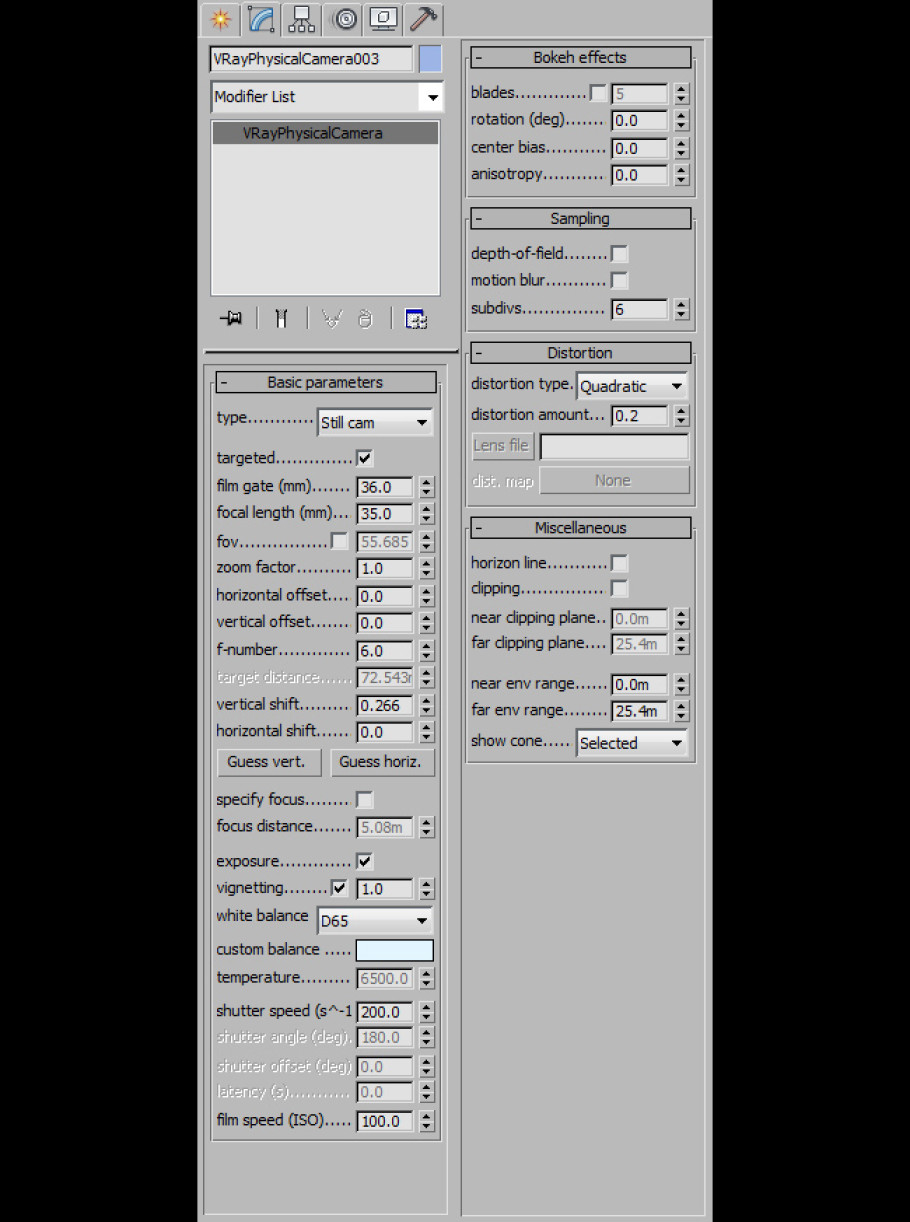Collapse the Distortion rollout
910x1222 pixels.
[x=580, y=352]
